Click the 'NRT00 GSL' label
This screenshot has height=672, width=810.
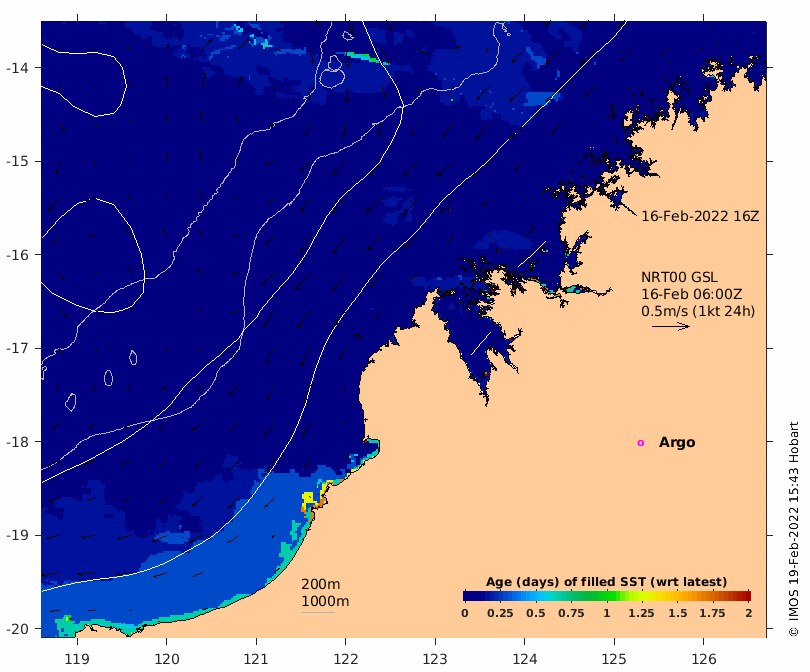[679, 277]
